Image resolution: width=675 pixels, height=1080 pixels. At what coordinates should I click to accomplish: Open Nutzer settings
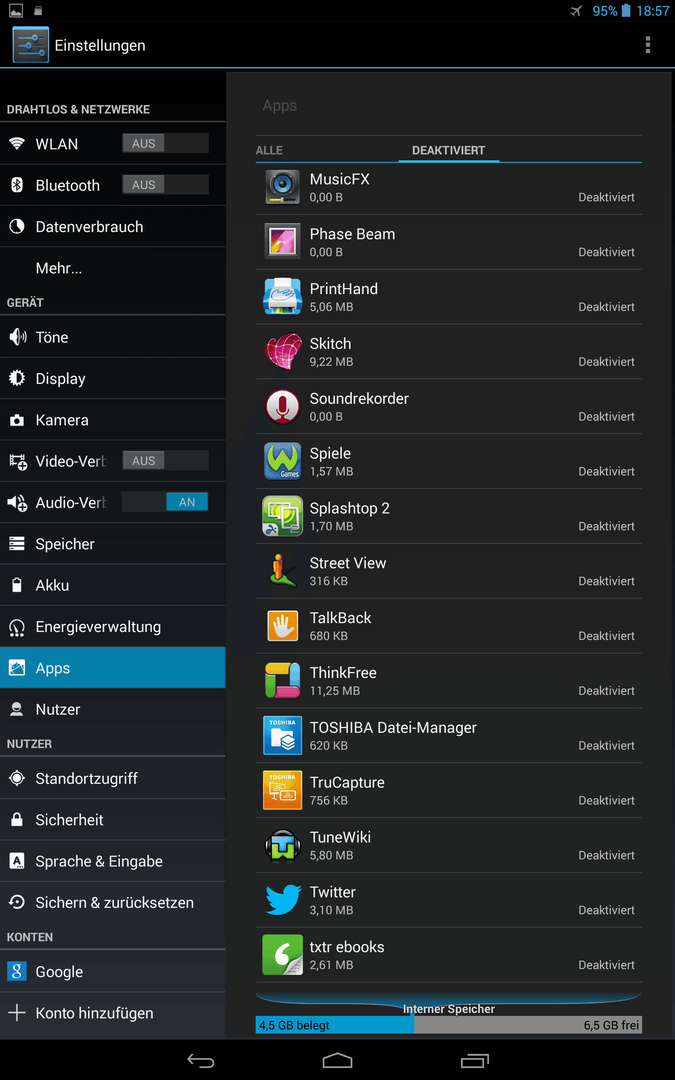113,709
